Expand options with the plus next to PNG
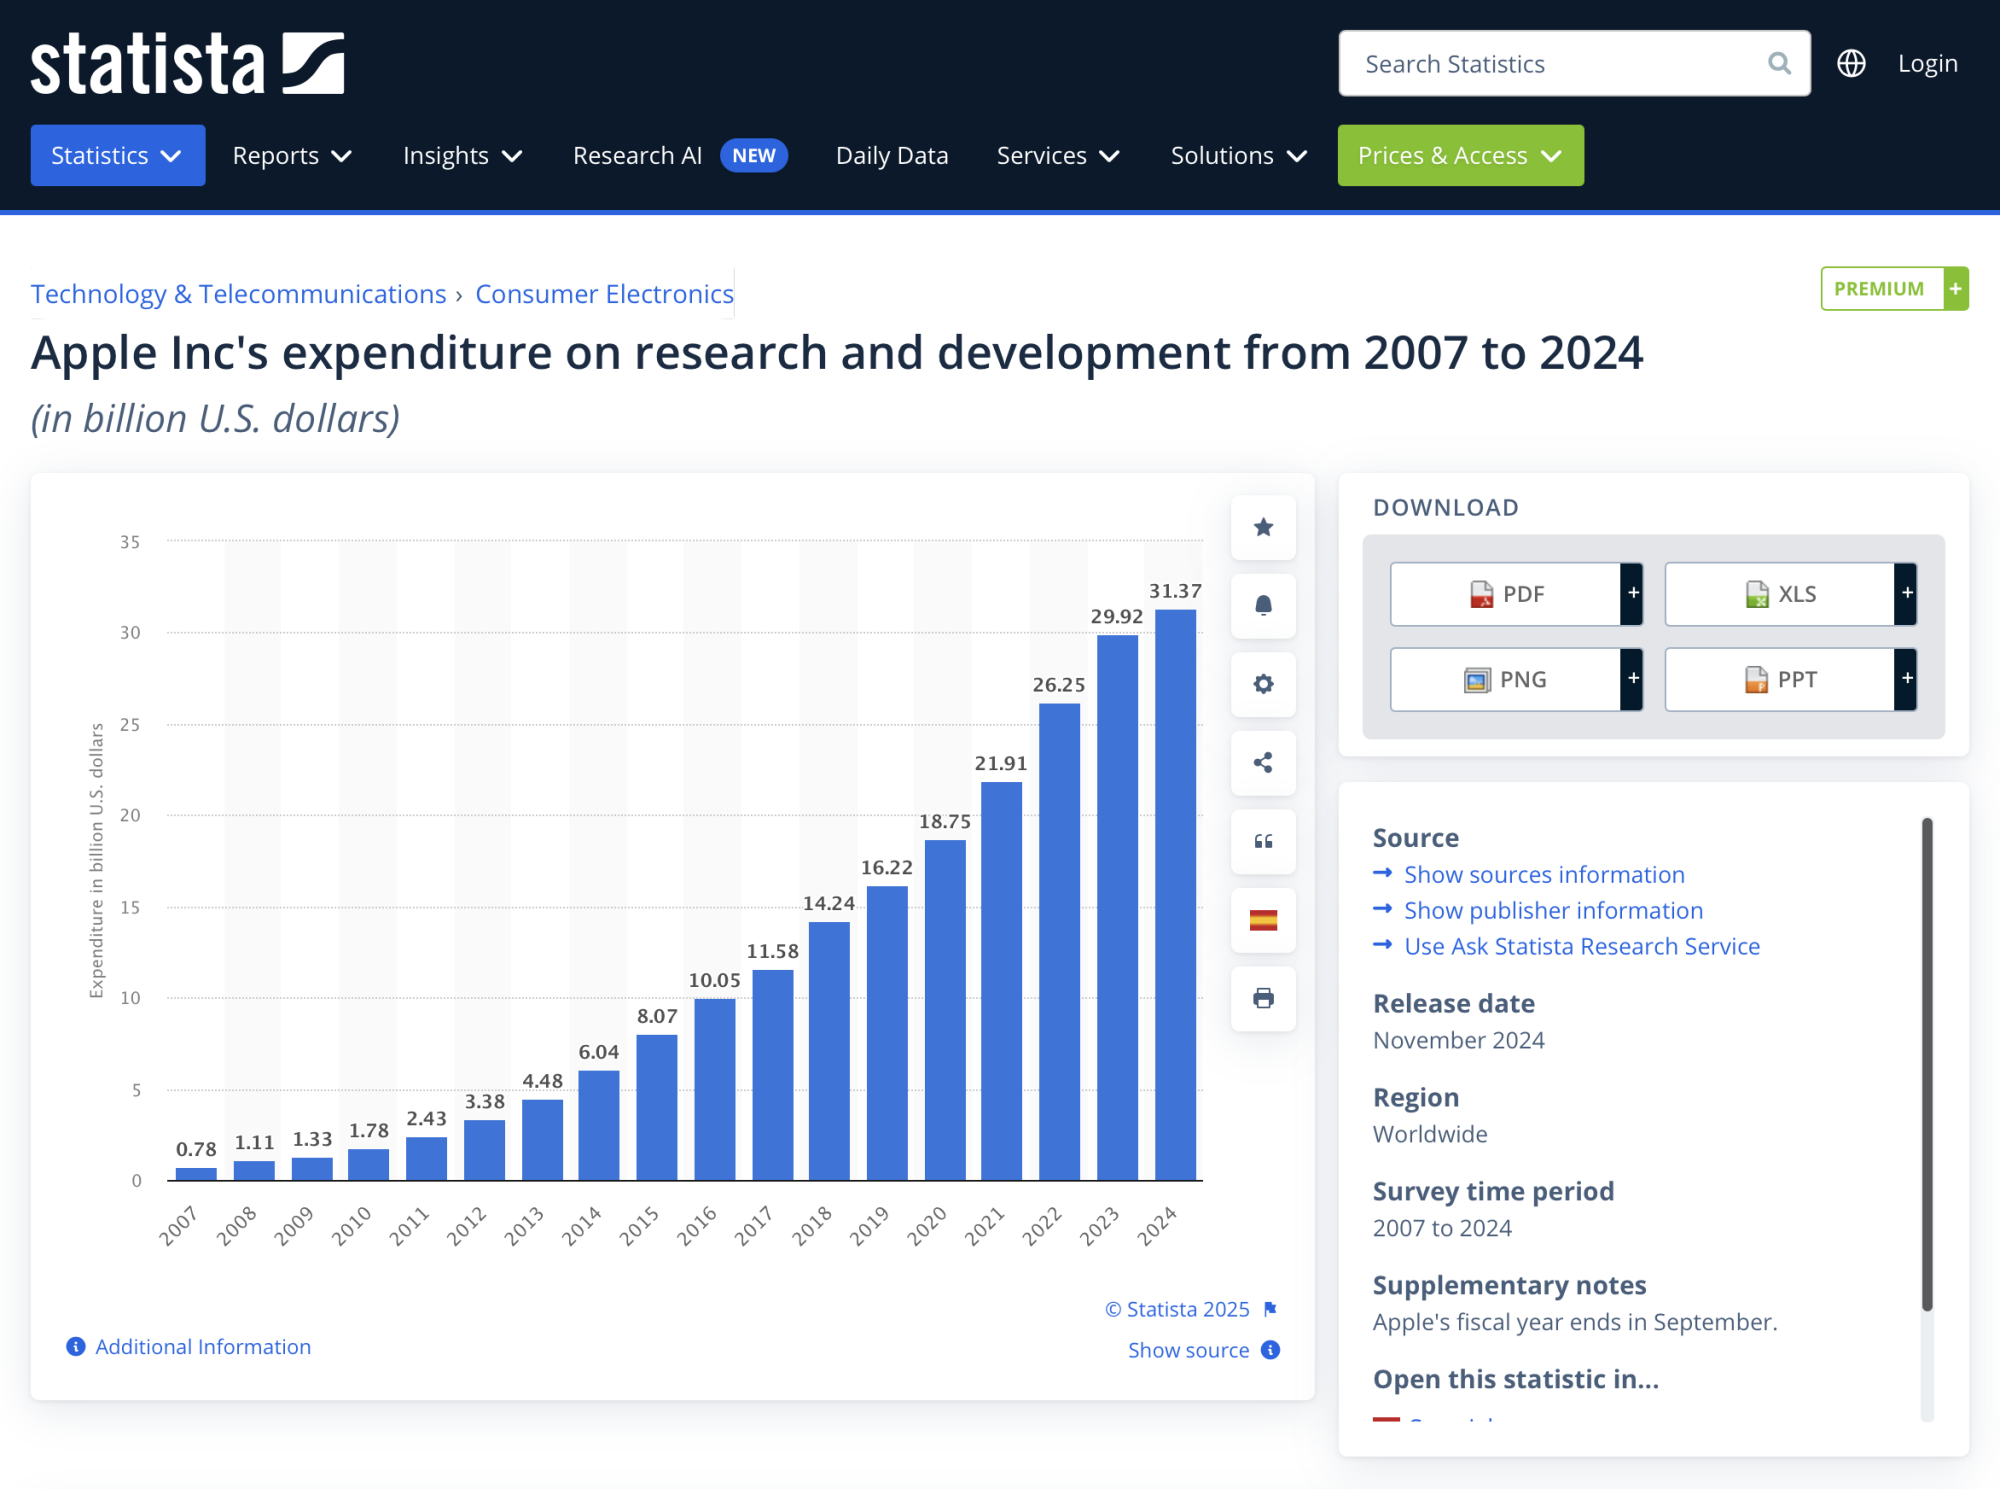The height and width of the screenshot is (1489, 2000). (1632, 679)
